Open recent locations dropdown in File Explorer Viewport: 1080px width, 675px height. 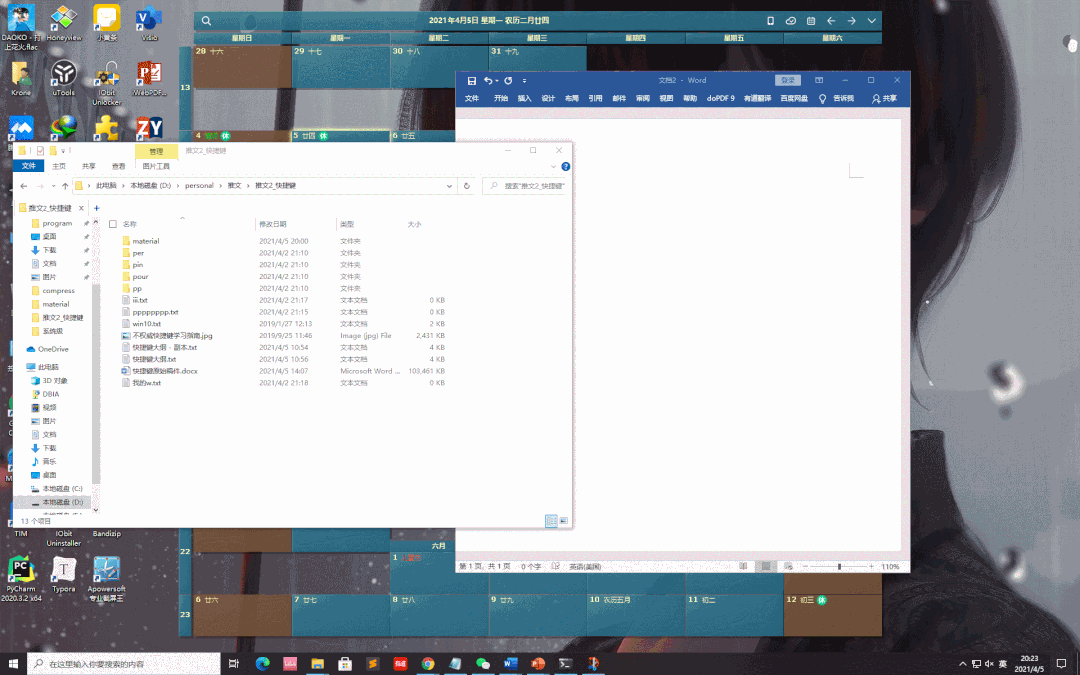53,186
